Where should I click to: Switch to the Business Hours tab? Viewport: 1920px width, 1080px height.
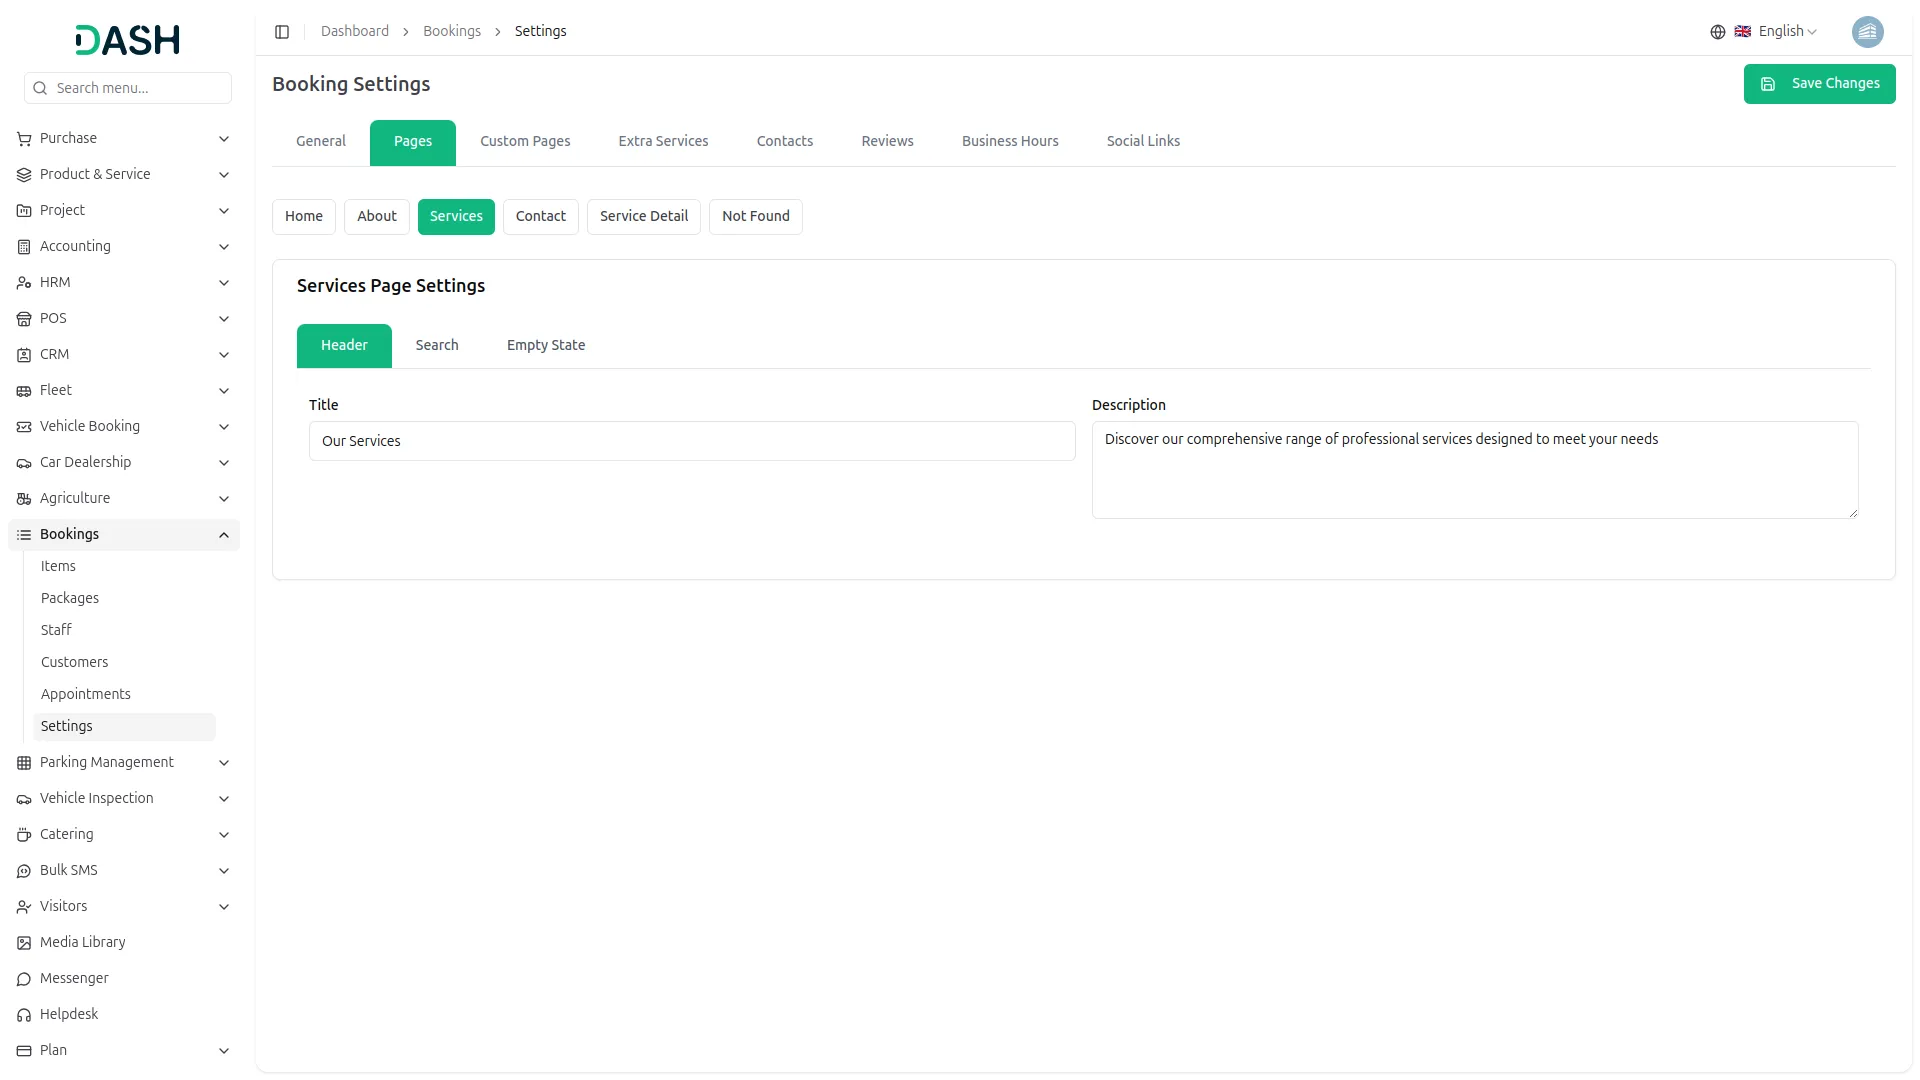[1009, 142]
